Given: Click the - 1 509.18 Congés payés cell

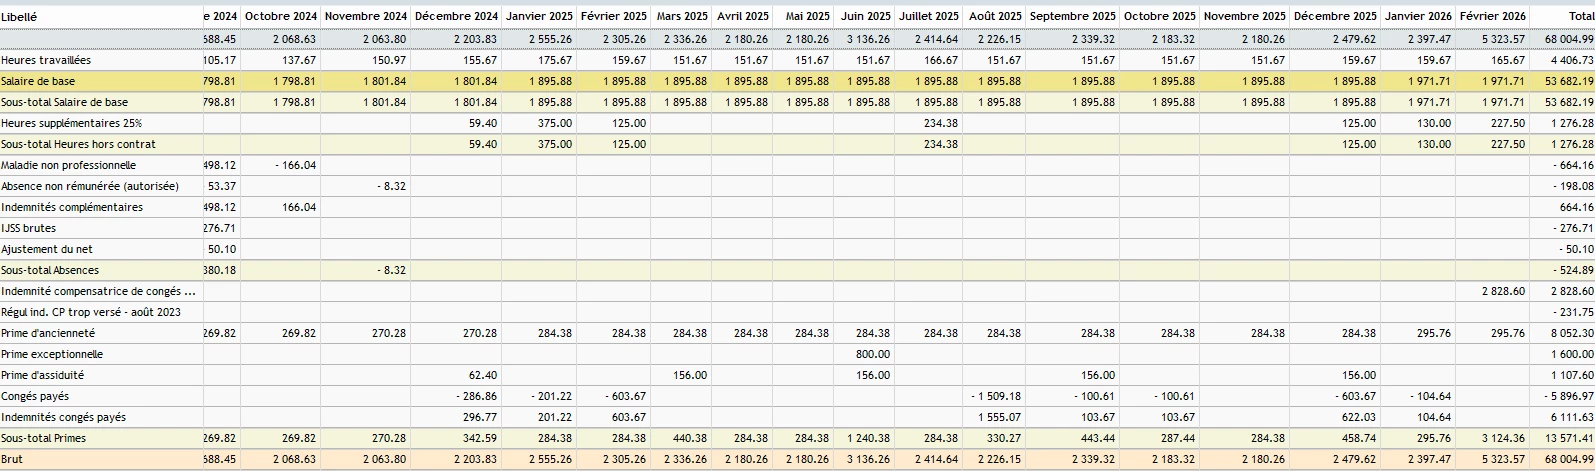Looking at the screenshot, I should pos(996,396).
